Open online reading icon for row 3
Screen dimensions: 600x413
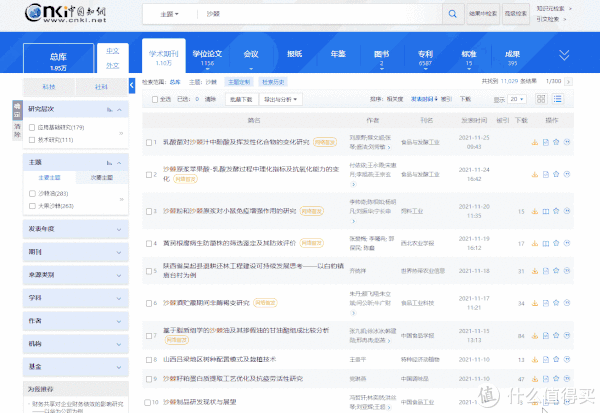click(x=546, y=211)
